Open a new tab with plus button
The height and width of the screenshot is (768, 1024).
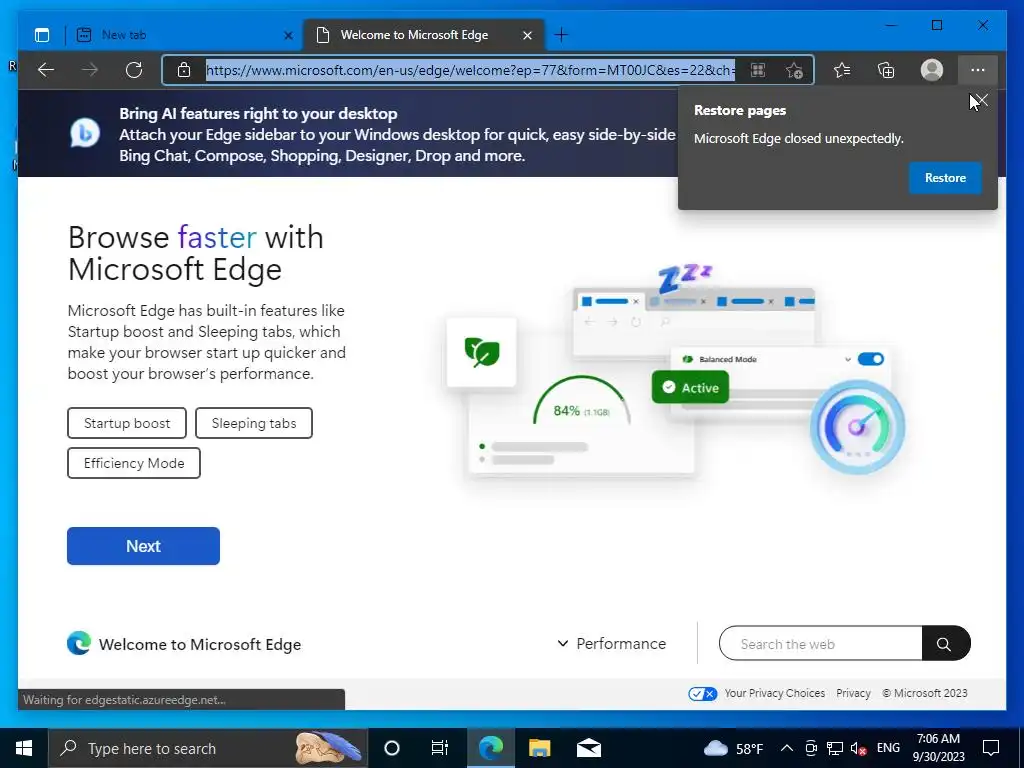point(561,35)
